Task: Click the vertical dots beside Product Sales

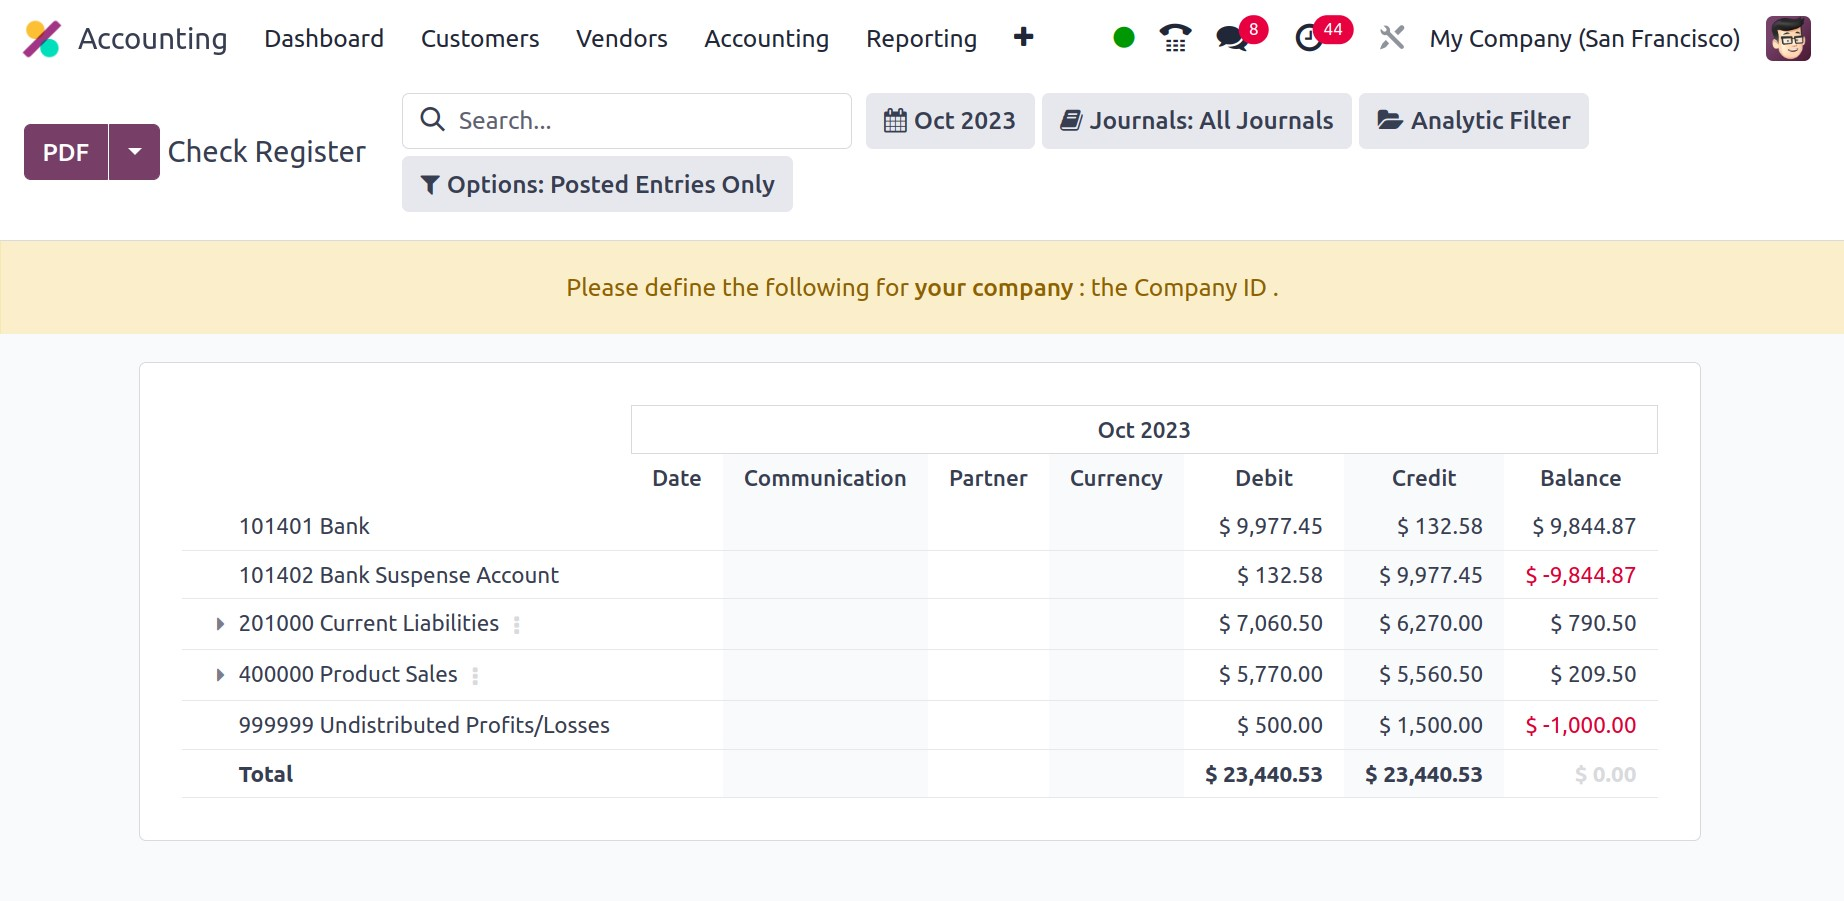Action: 475,676
